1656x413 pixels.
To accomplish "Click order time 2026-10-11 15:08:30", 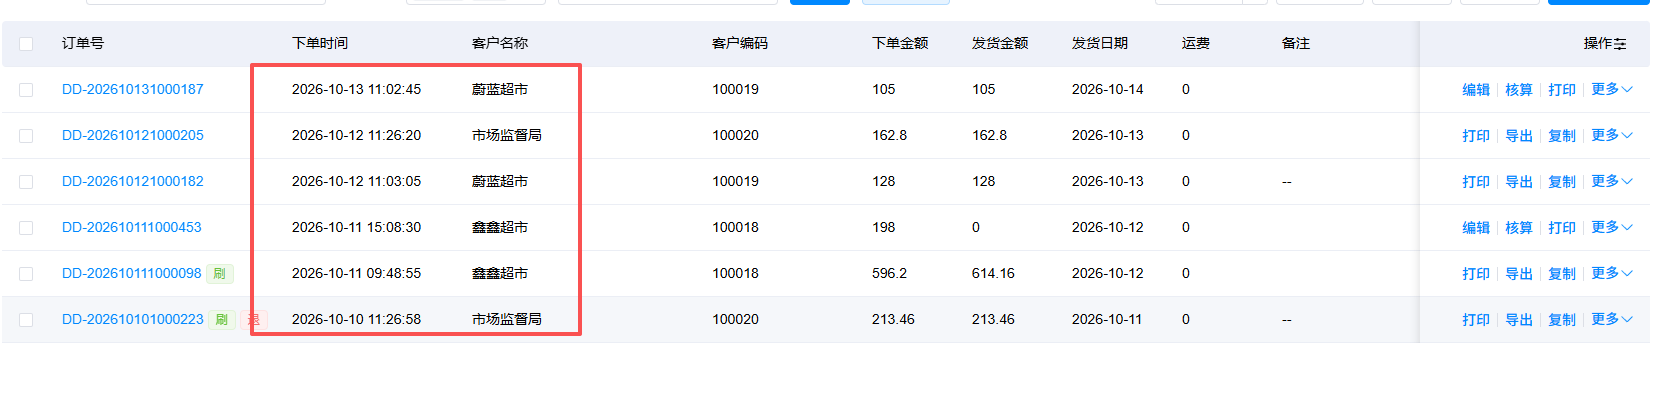I will pyautogui.click(x=356, y=227).
